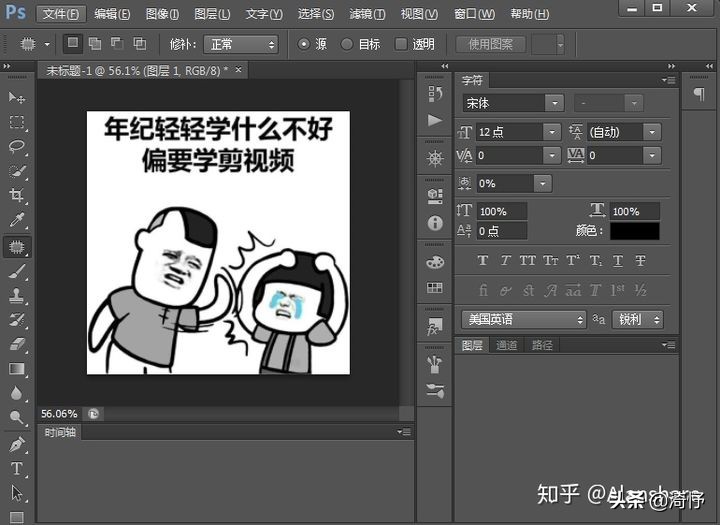The width and height of the screenshot is (720, 525).
Task: Select the Patch tool in toolbox
Action: coord(17,247)
